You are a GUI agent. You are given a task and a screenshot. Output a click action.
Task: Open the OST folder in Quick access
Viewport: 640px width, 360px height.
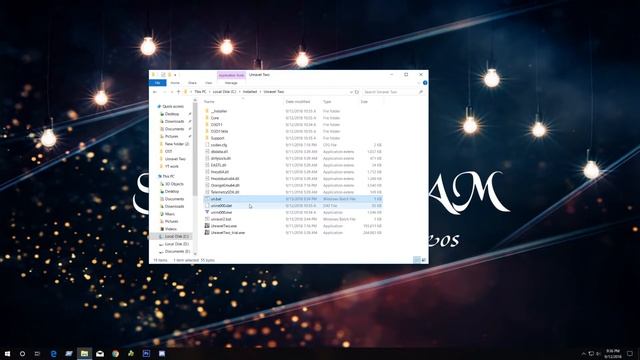pos(168,151)
